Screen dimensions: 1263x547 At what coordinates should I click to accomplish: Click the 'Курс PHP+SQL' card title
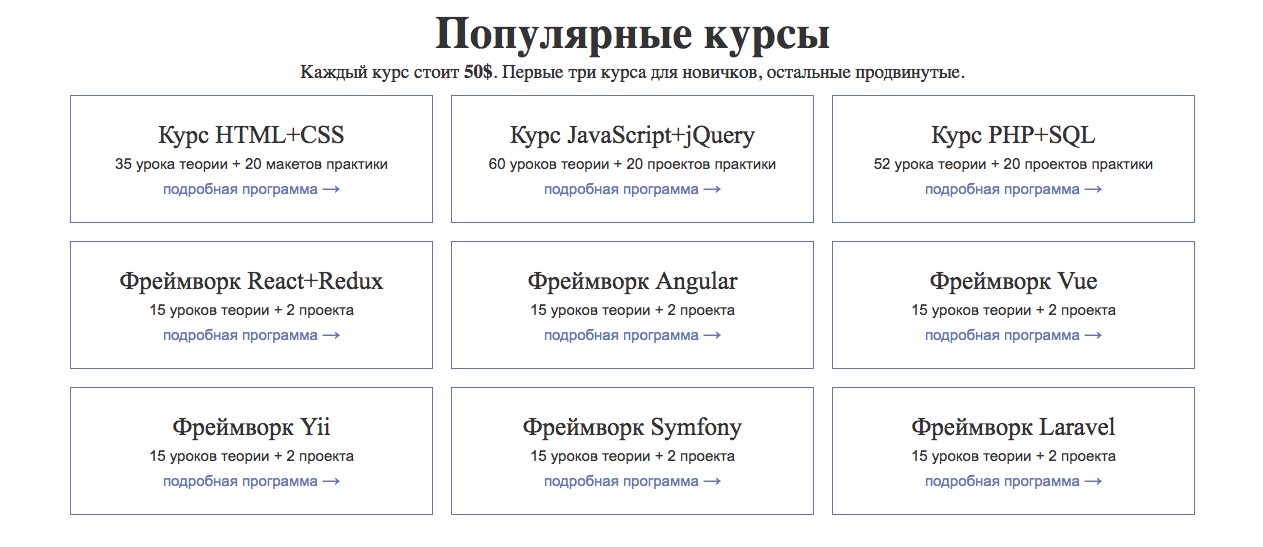pos(1013,135)
